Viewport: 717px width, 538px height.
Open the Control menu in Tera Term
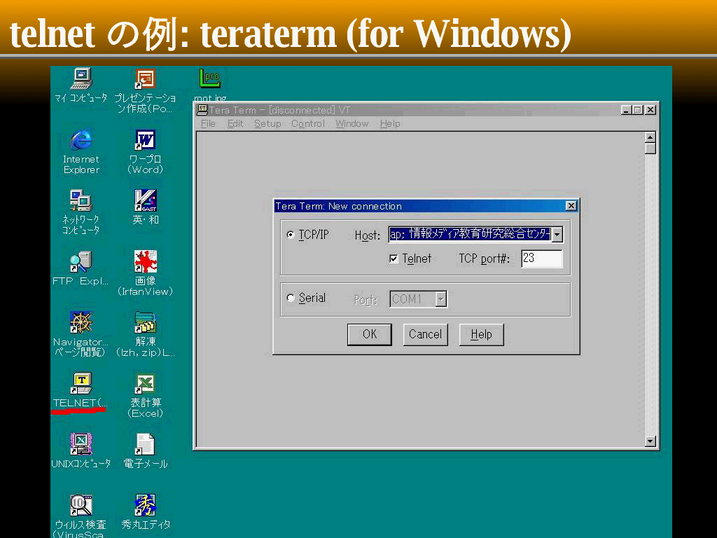308,124
